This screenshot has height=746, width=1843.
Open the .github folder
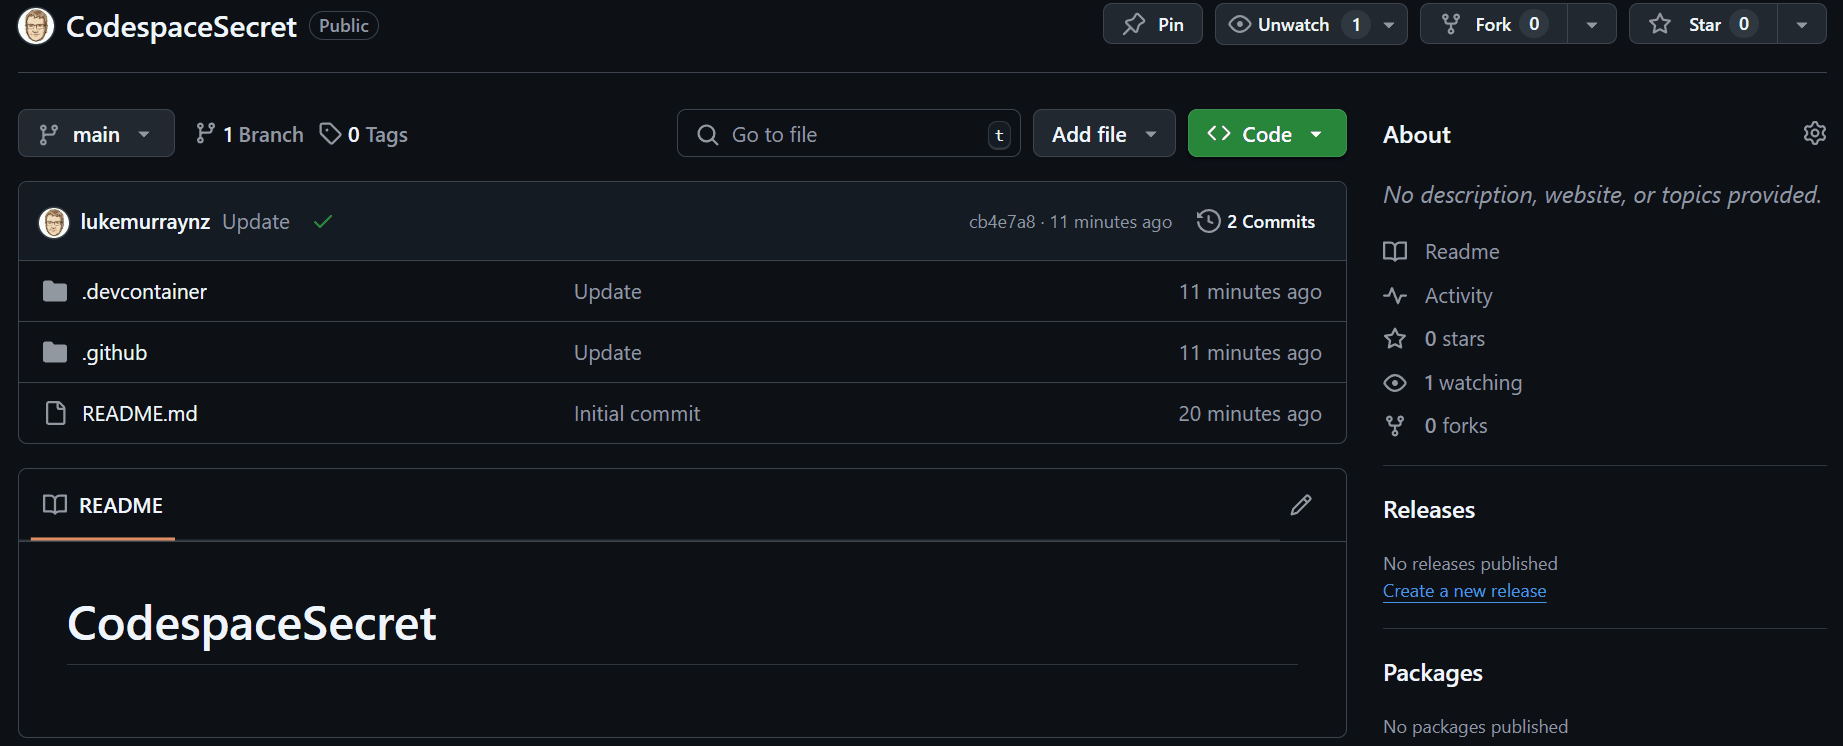[115, 353]
